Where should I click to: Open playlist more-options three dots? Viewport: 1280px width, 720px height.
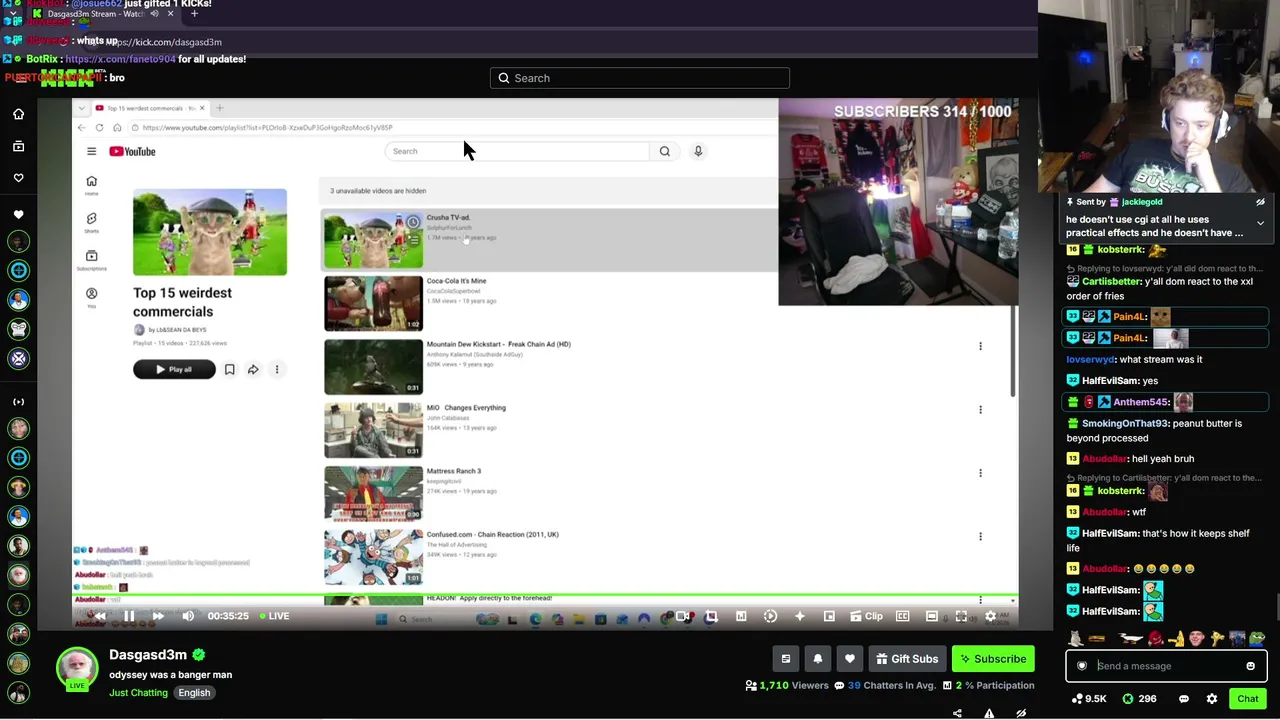[277, 370]
